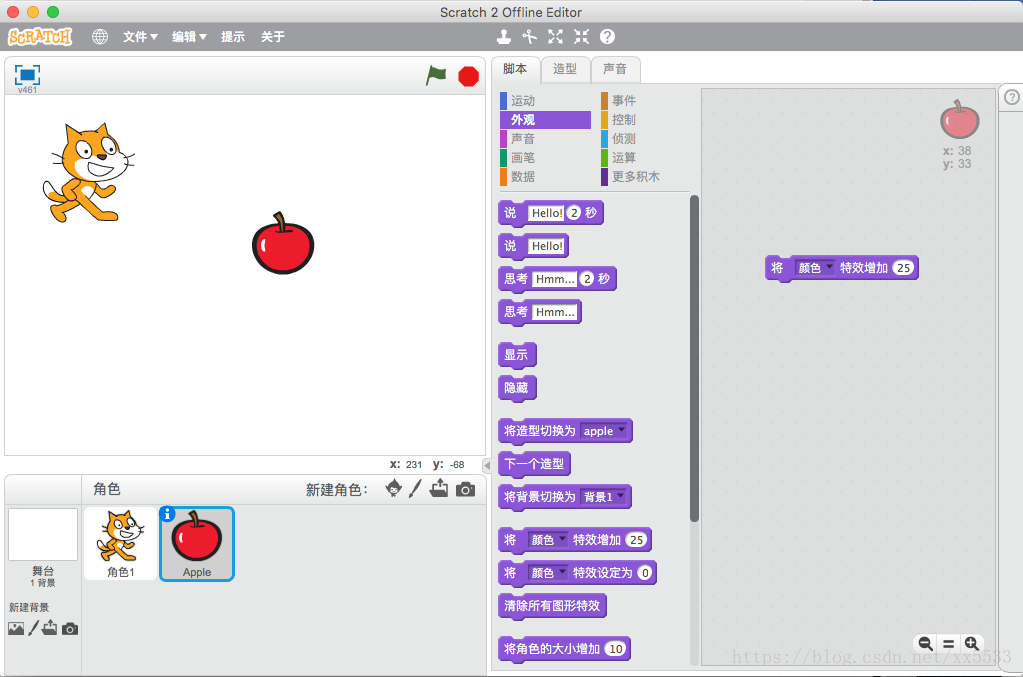This screenshot has width=1023, height=677.
Task: Click the 10 value in 大小增加 block
Action: 615,648
